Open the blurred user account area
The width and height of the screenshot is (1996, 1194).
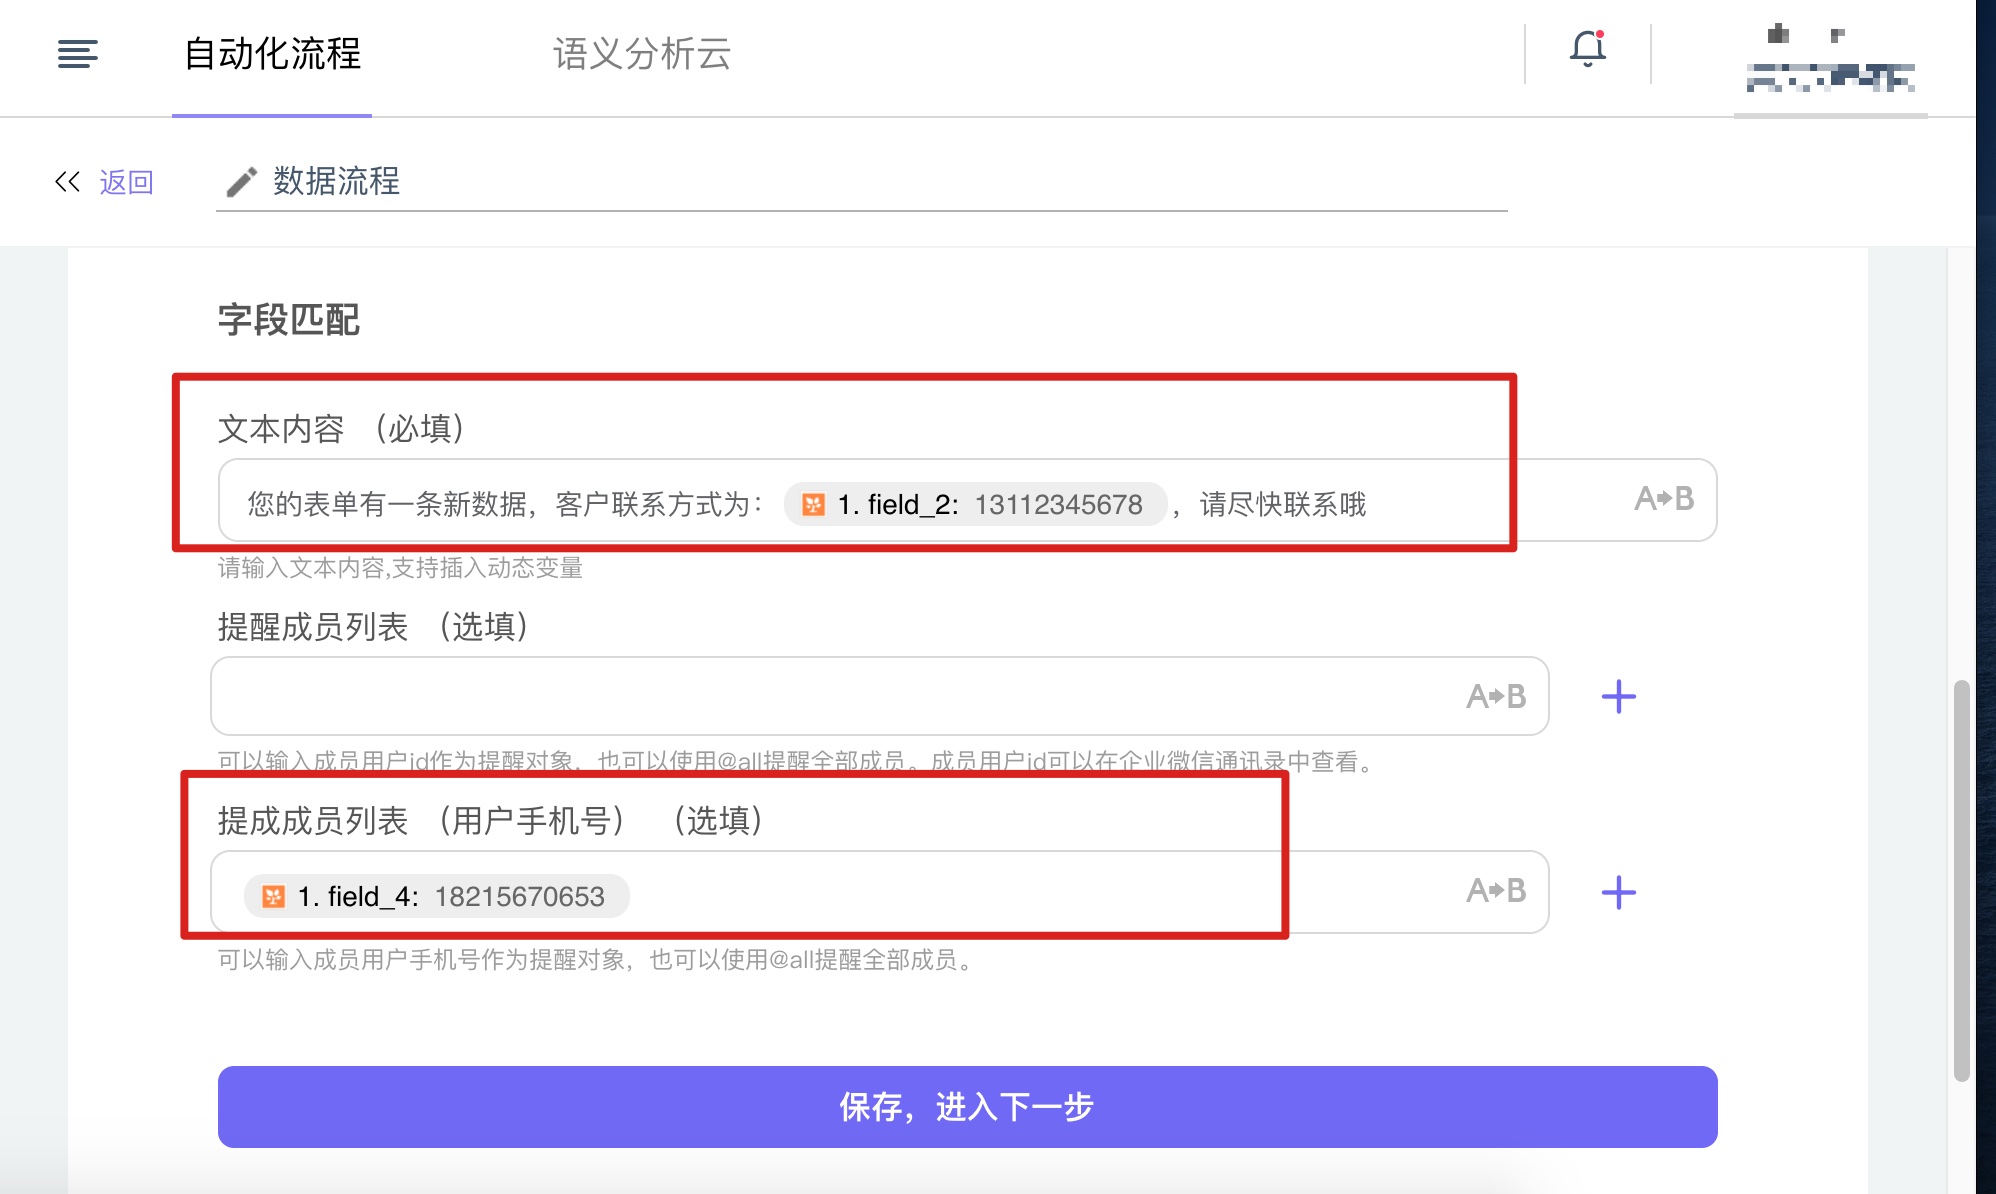point(1830,60)
